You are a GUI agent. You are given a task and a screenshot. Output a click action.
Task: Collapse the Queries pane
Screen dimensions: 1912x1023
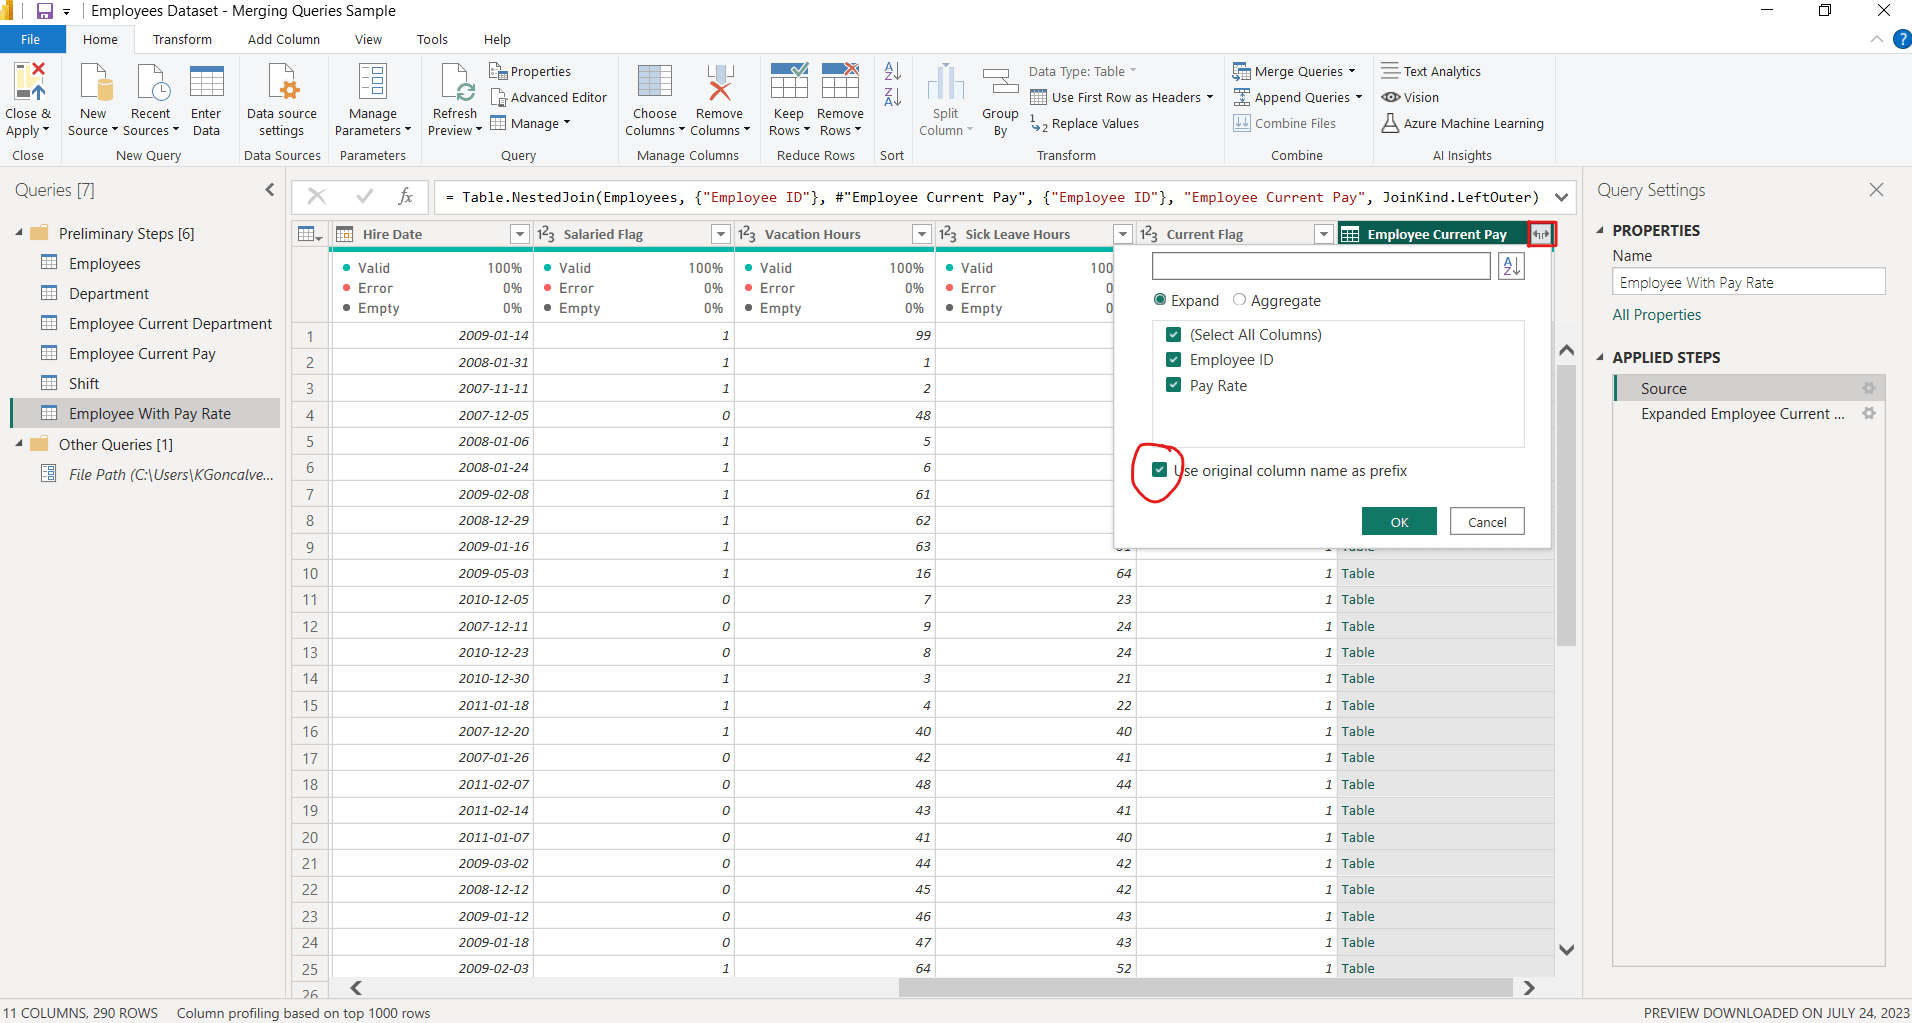pyautogui.click(x=269, y=190)
